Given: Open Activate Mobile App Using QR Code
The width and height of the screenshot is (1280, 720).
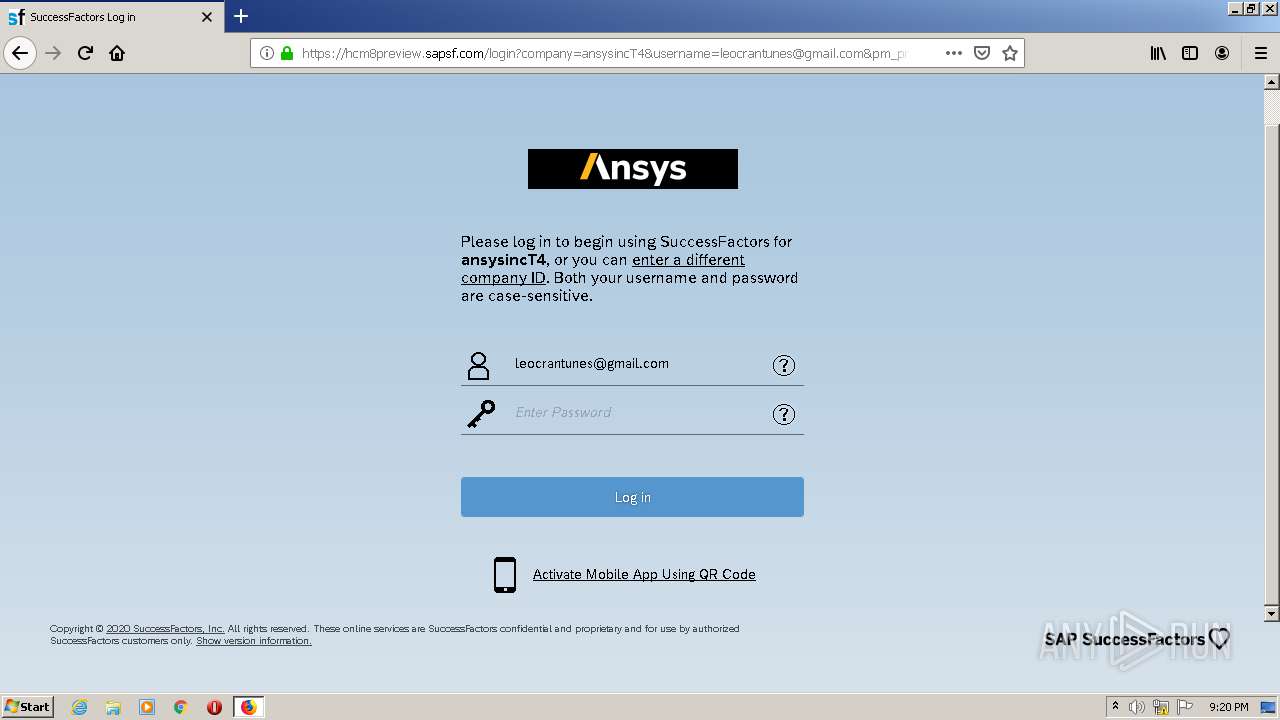Looking at the screenshot, I should (x=644, y=574).
